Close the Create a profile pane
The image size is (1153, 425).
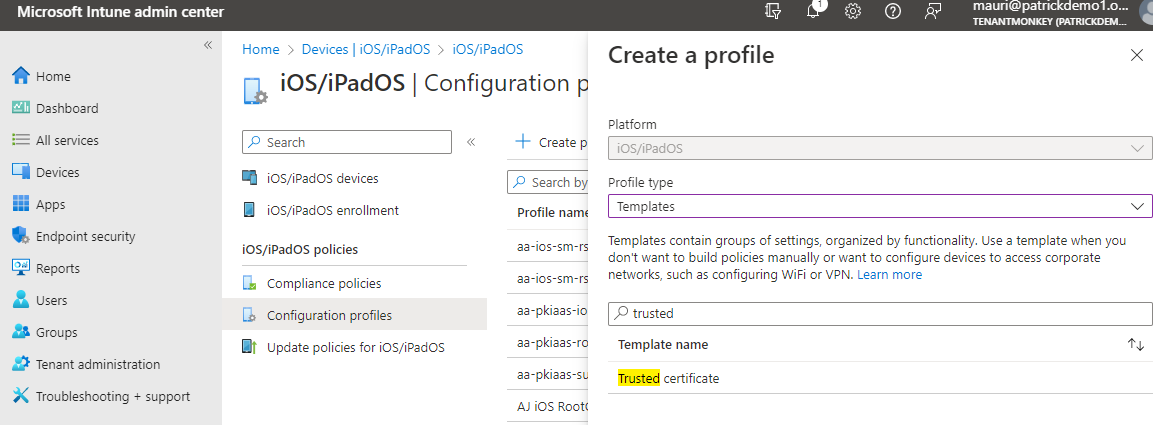click(x=1136, y=55)
